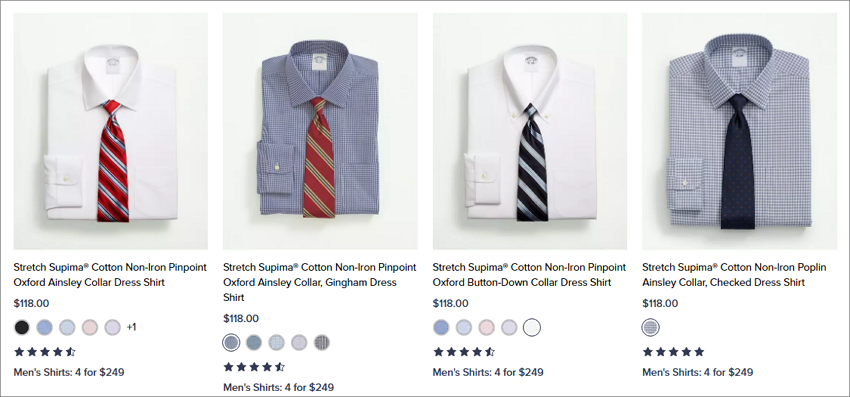Open checked shirt with navy dotted tie image

[739, 131]
